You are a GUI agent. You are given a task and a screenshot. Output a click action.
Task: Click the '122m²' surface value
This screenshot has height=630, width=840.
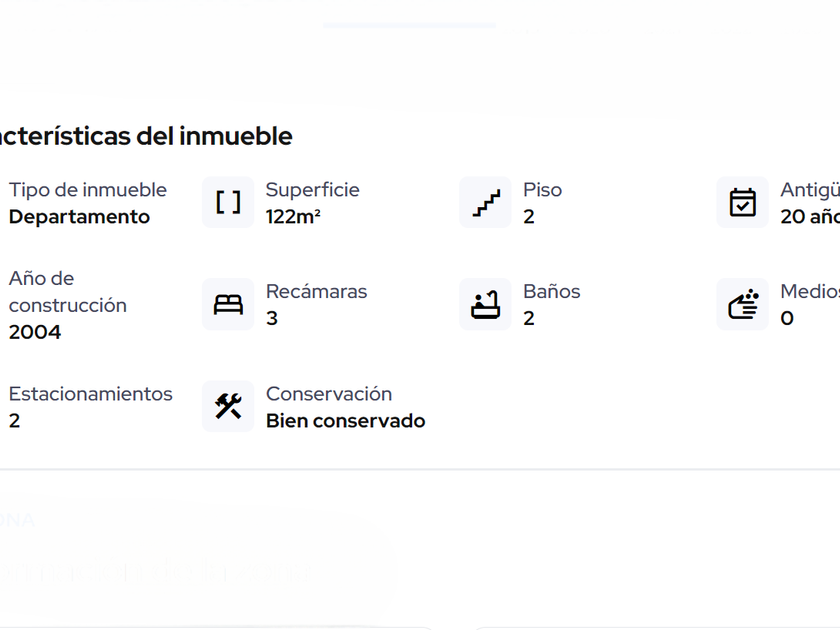pos(293,217)
